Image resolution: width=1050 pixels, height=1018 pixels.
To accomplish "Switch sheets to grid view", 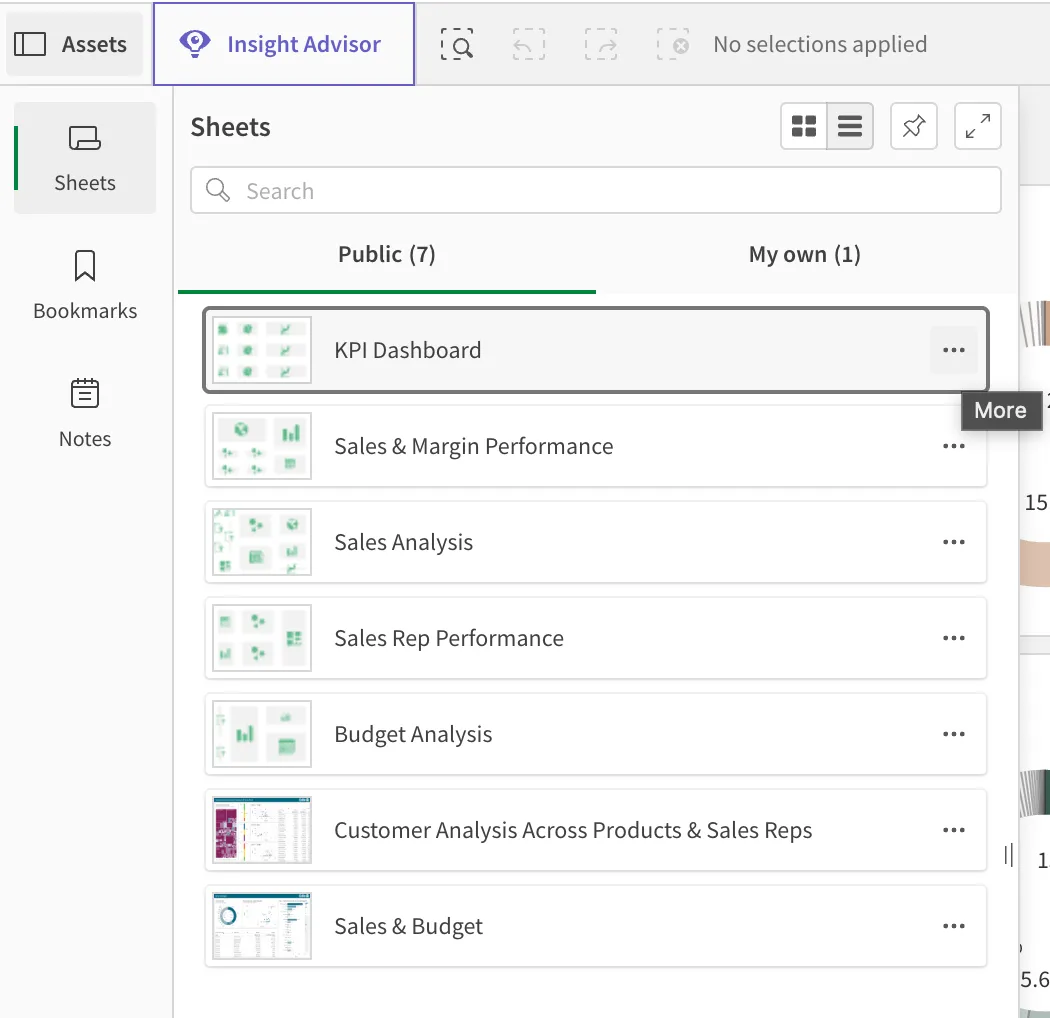I will pyautogui.click(x=803, y=126).
